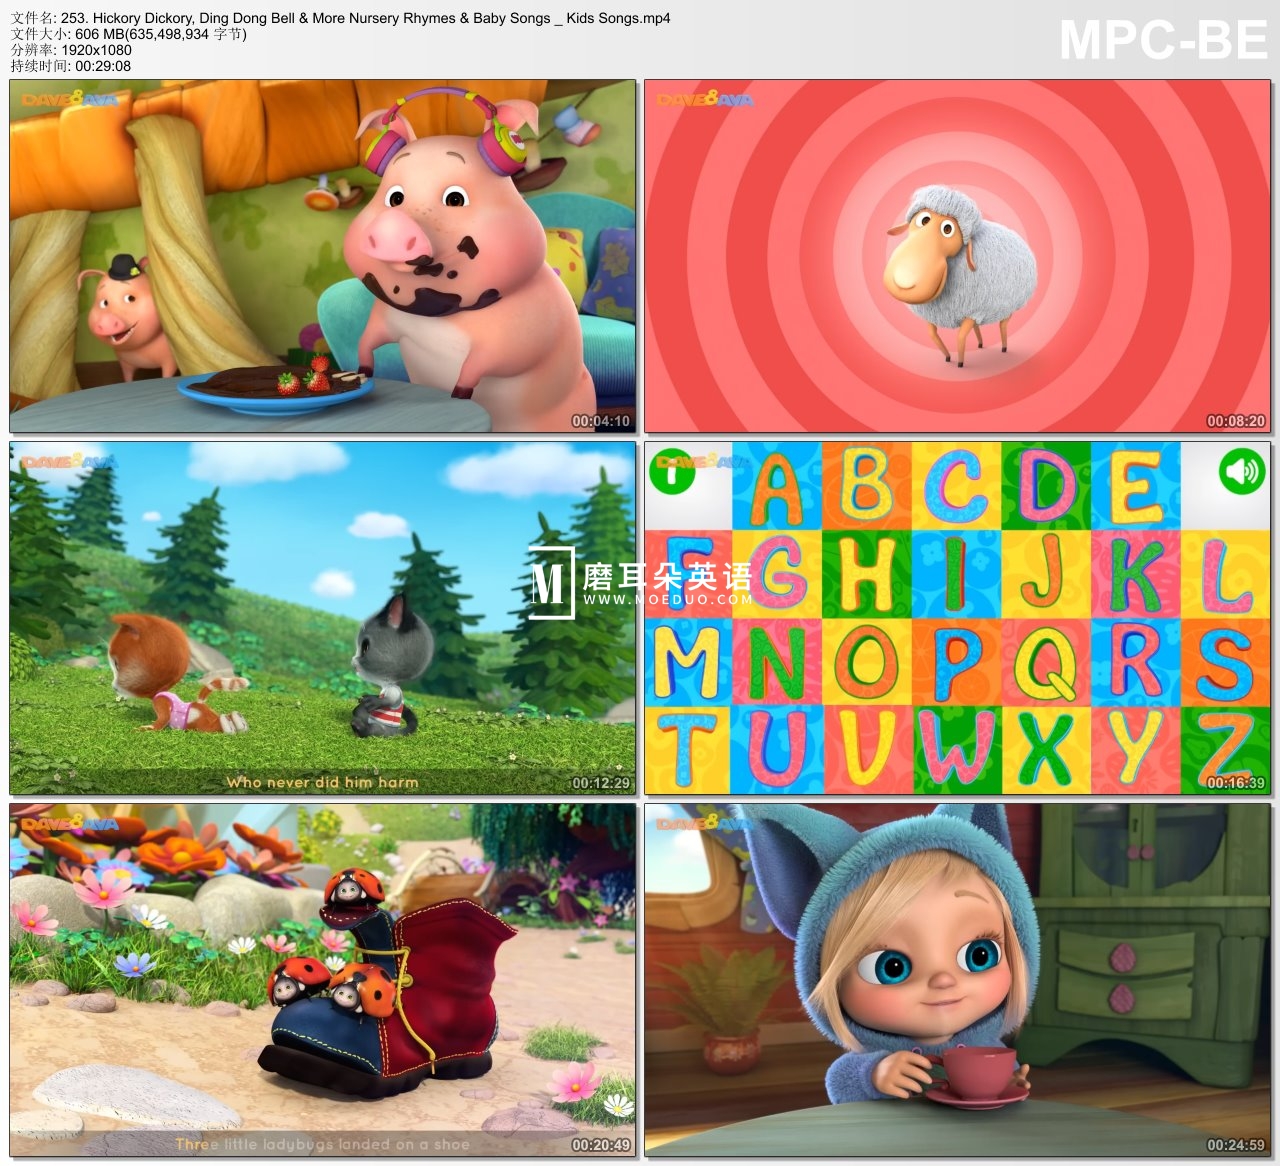Open the pig with headphones thumbnail

322,256
